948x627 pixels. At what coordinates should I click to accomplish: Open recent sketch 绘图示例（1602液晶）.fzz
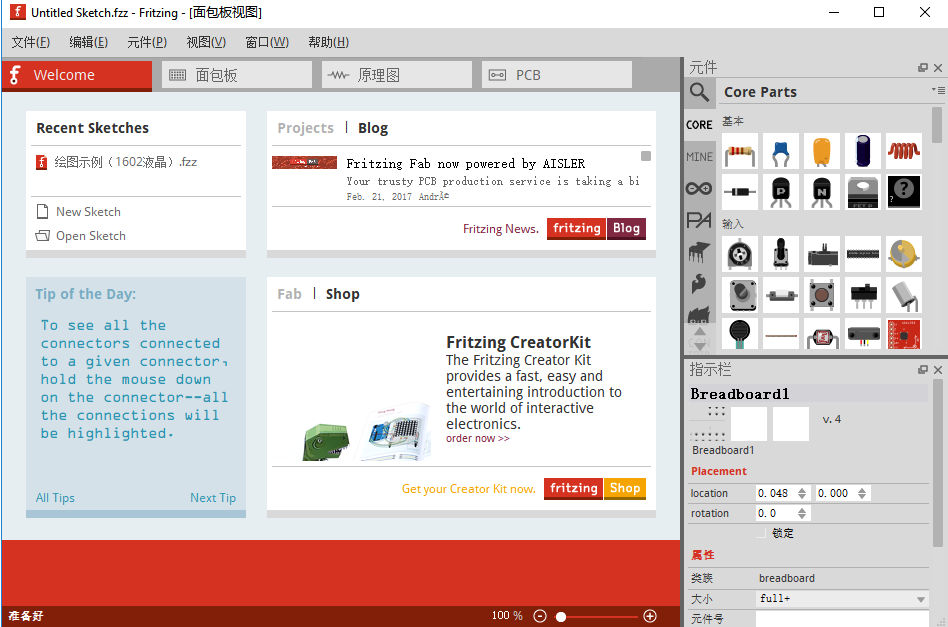click(117, 162)
